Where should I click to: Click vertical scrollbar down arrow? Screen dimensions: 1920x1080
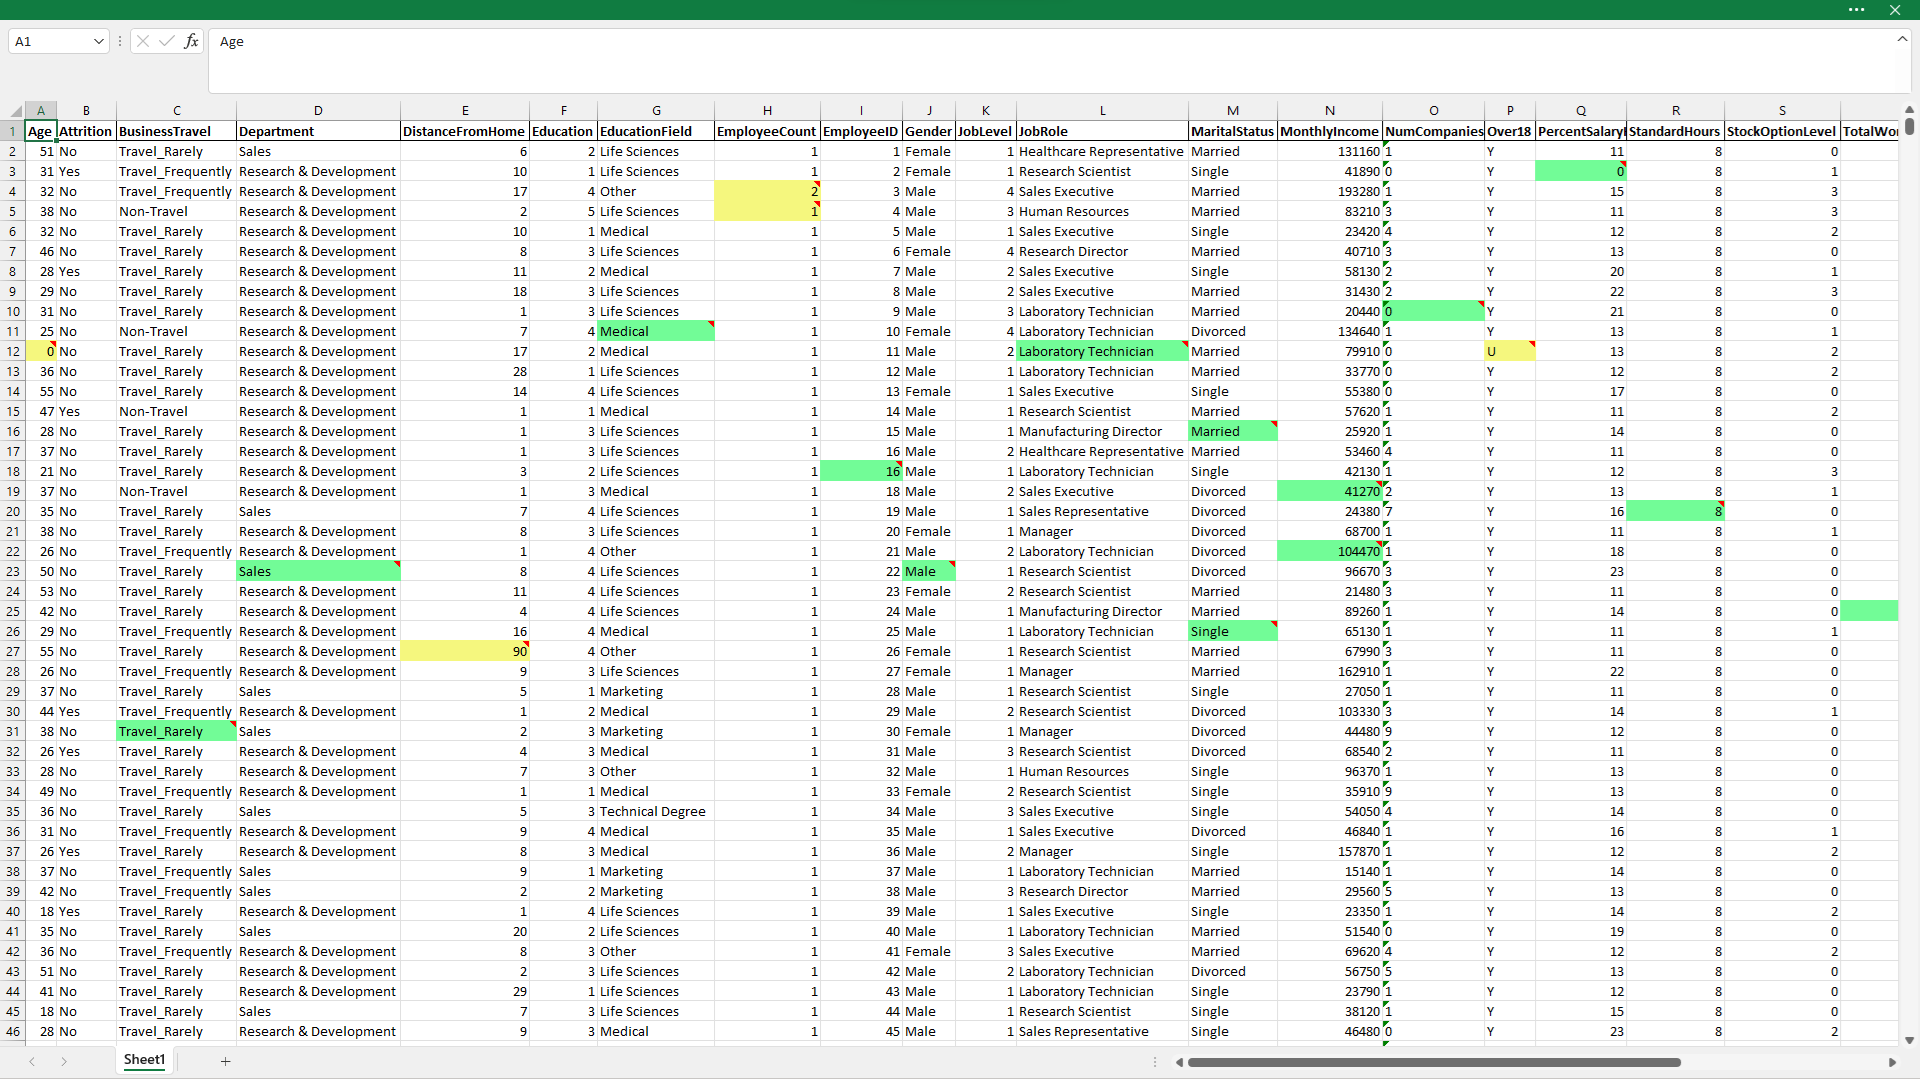pyautogui.click(x=1909, y=1041)
